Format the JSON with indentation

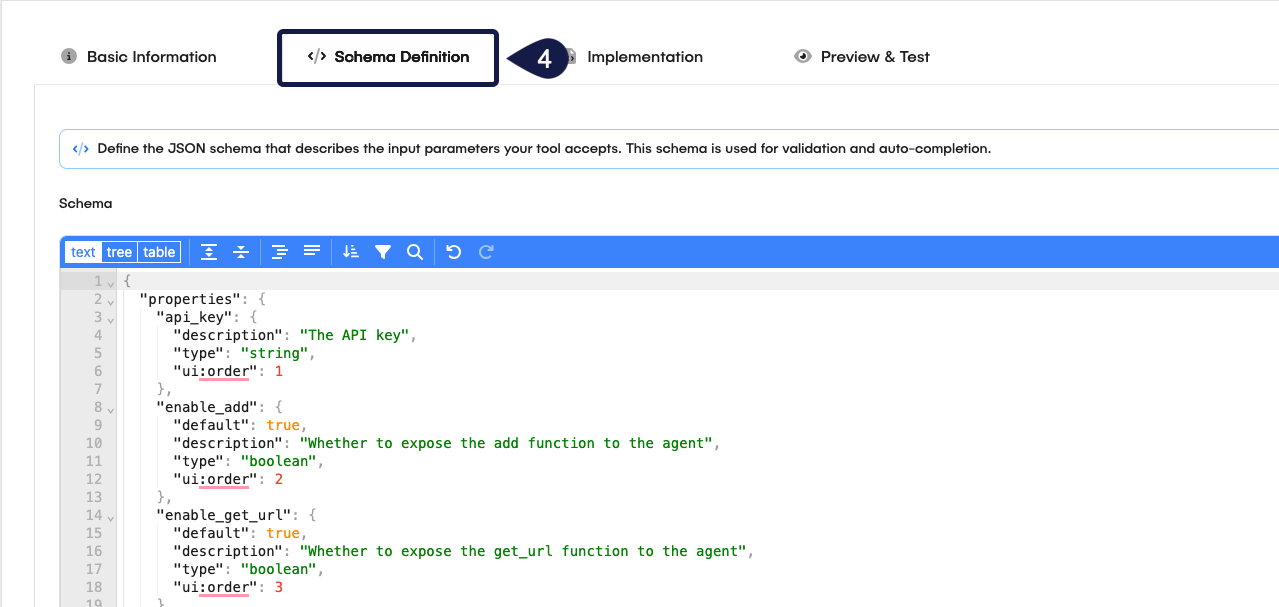pyautogui.click(x=279, y=251)
